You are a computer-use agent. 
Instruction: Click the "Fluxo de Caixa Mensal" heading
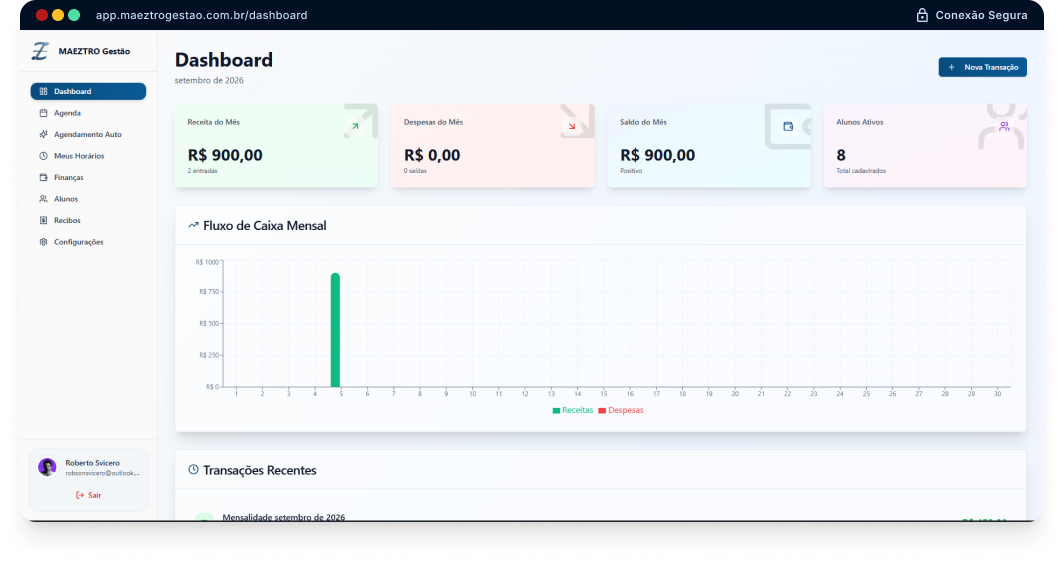265,225
